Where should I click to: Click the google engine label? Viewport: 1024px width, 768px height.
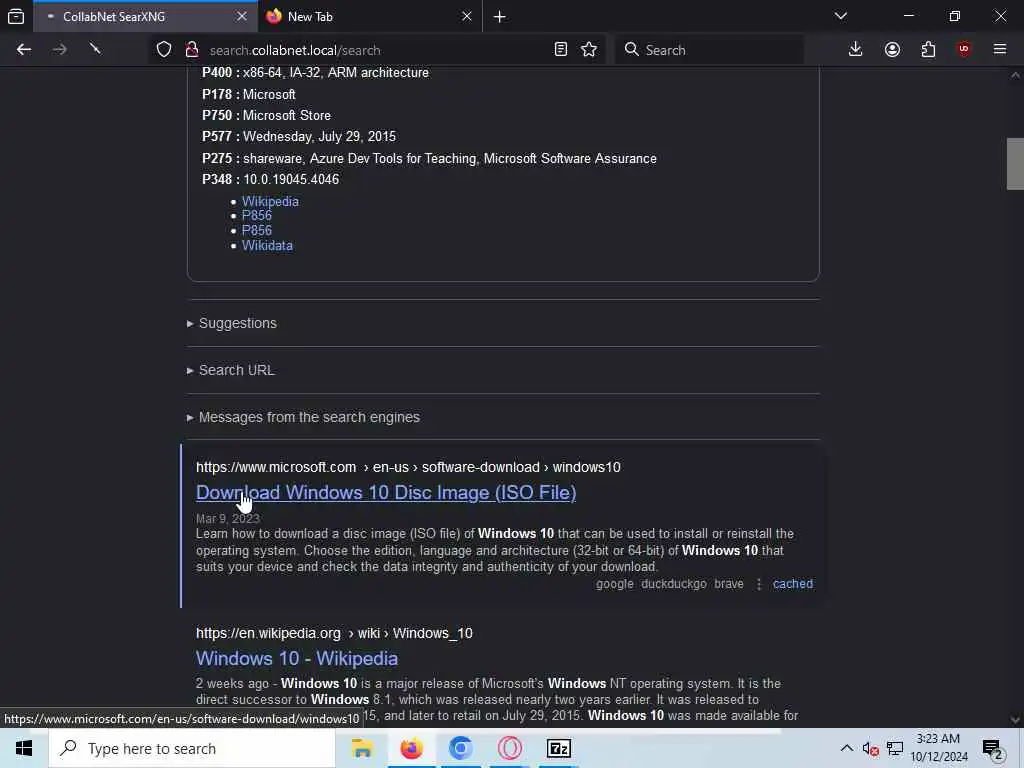point(615,584)
